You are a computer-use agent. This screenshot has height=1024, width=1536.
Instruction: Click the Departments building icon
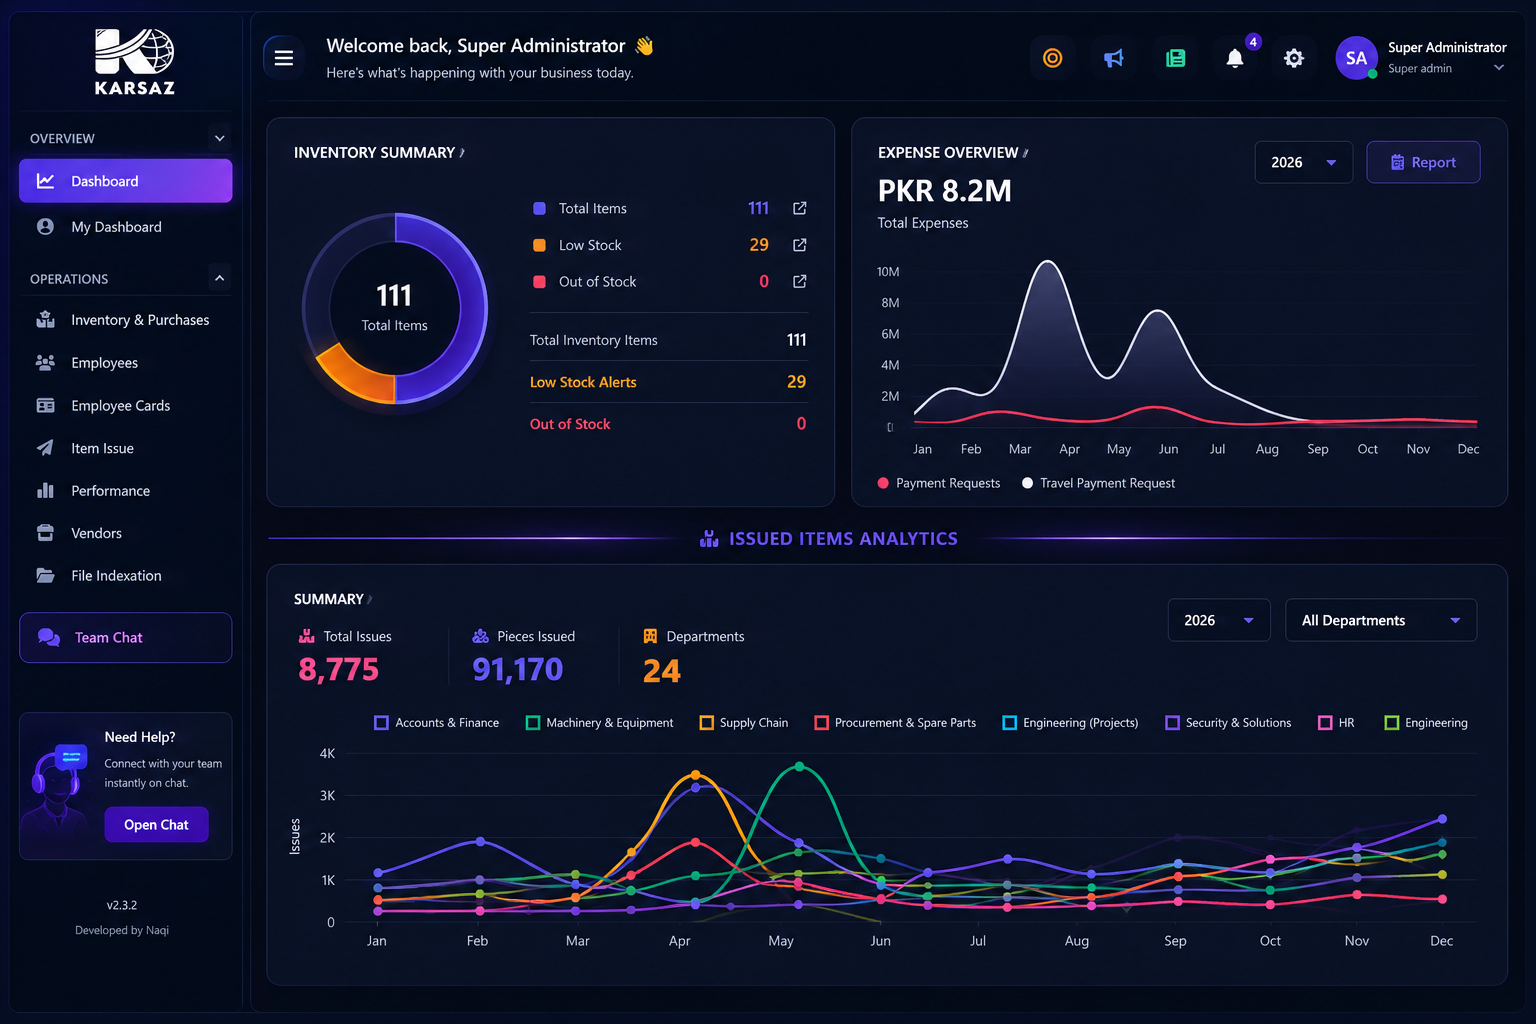point(650,636)
